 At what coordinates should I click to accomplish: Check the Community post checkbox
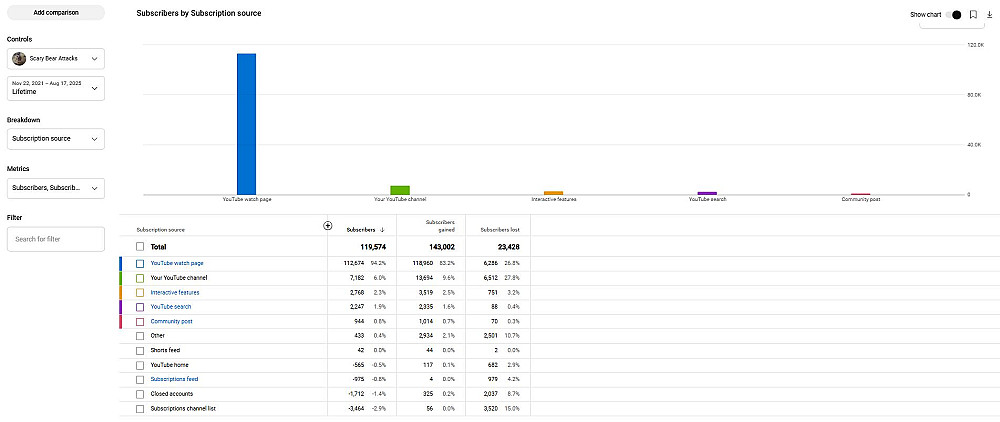tap(140, 321)
